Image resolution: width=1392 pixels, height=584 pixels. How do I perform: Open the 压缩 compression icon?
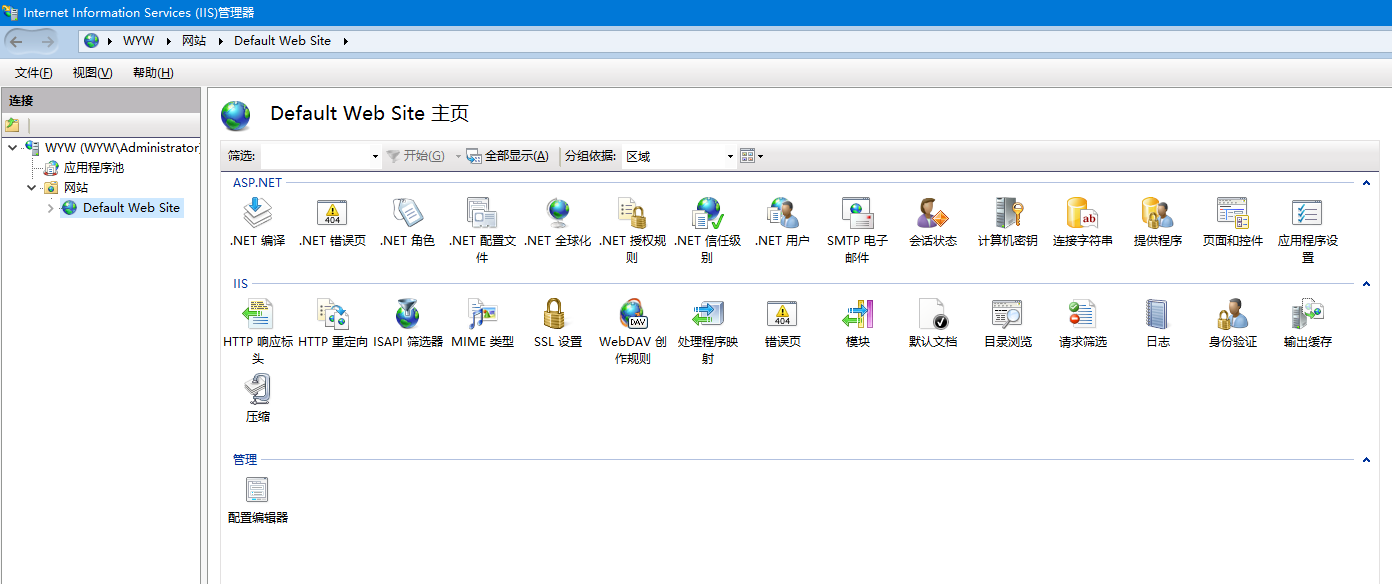(x=257, y=390)
